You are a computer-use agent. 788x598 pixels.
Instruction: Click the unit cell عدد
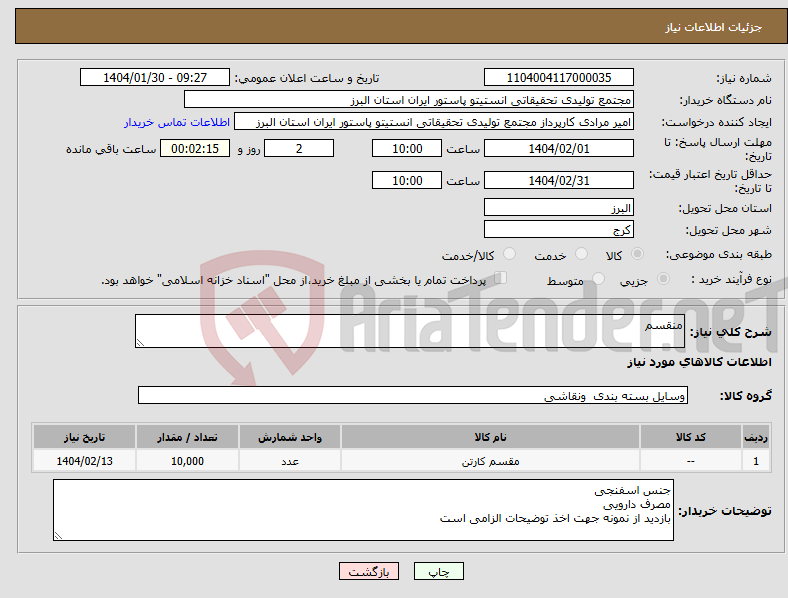(x=290, y=461)
